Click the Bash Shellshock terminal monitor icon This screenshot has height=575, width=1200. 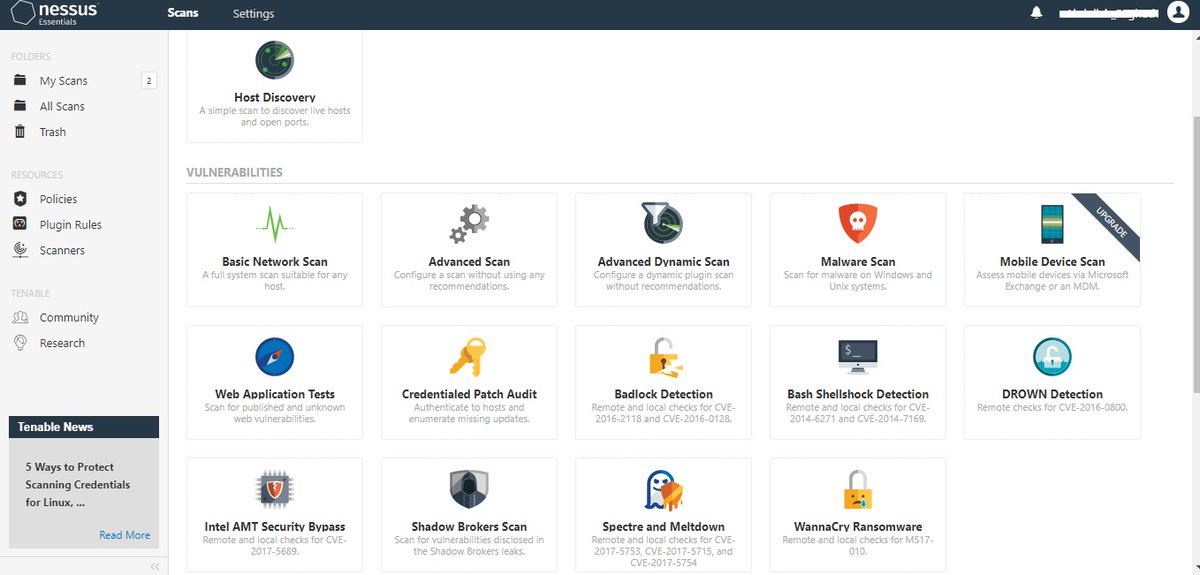[x=857, y=356]
